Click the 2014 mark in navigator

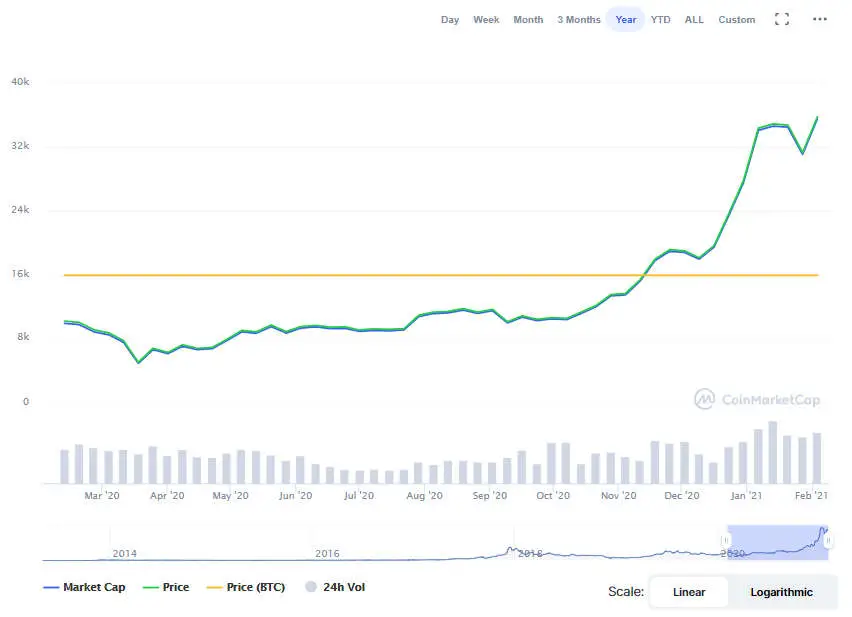click(124, 553)
